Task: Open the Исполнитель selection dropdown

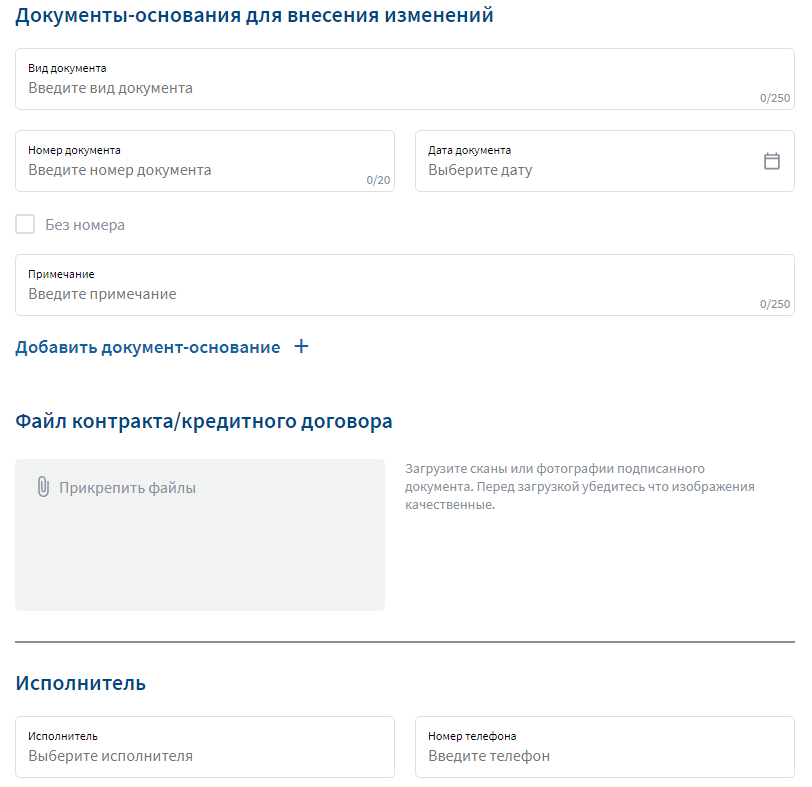Action: click(x=205, y=747)
